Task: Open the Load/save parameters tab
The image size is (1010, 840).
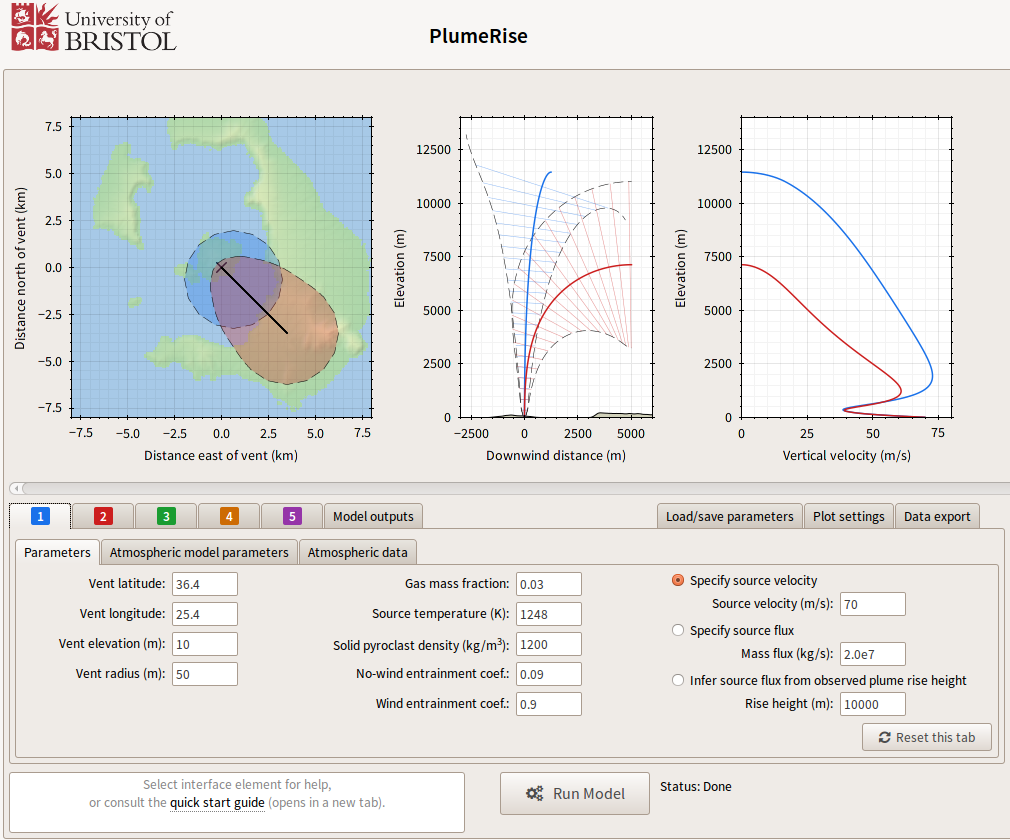Action: [729, 516]
